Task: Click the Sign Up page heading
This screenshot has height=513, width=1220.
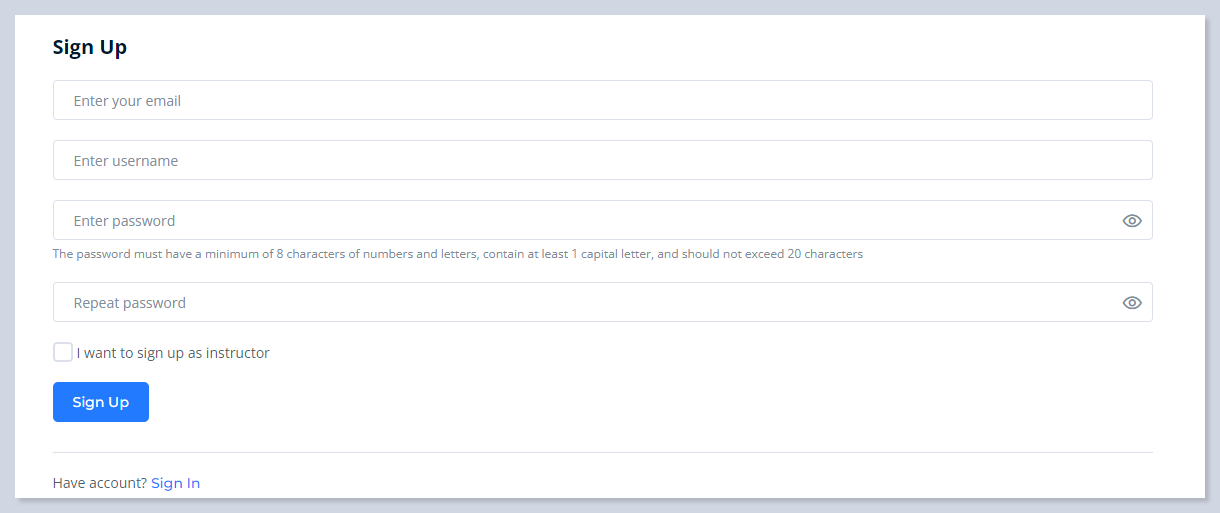Action: point(90,47)
